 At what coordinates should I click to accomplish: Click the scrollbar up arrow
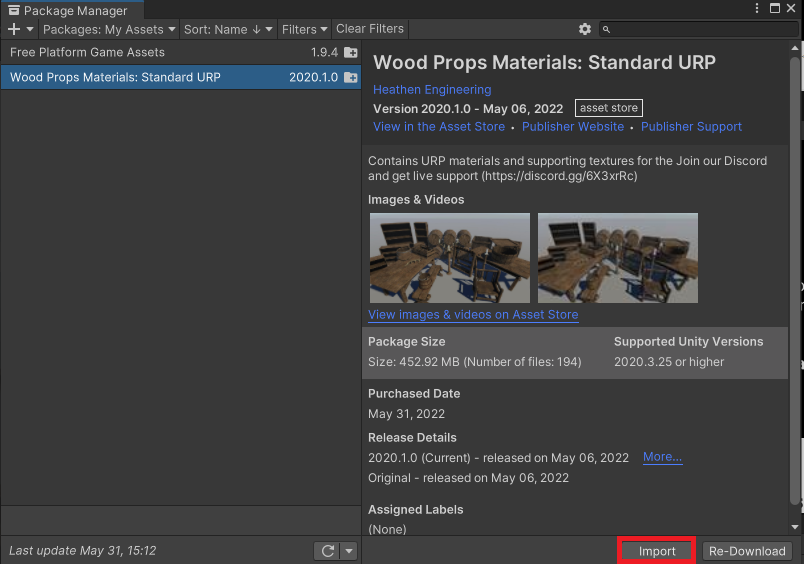[795, 48]
